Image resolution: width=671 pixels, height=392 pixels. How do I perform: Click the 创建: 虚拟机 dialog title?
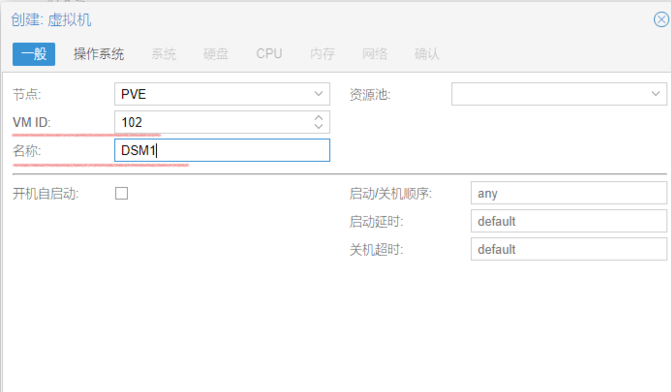(x=51, y=20)
